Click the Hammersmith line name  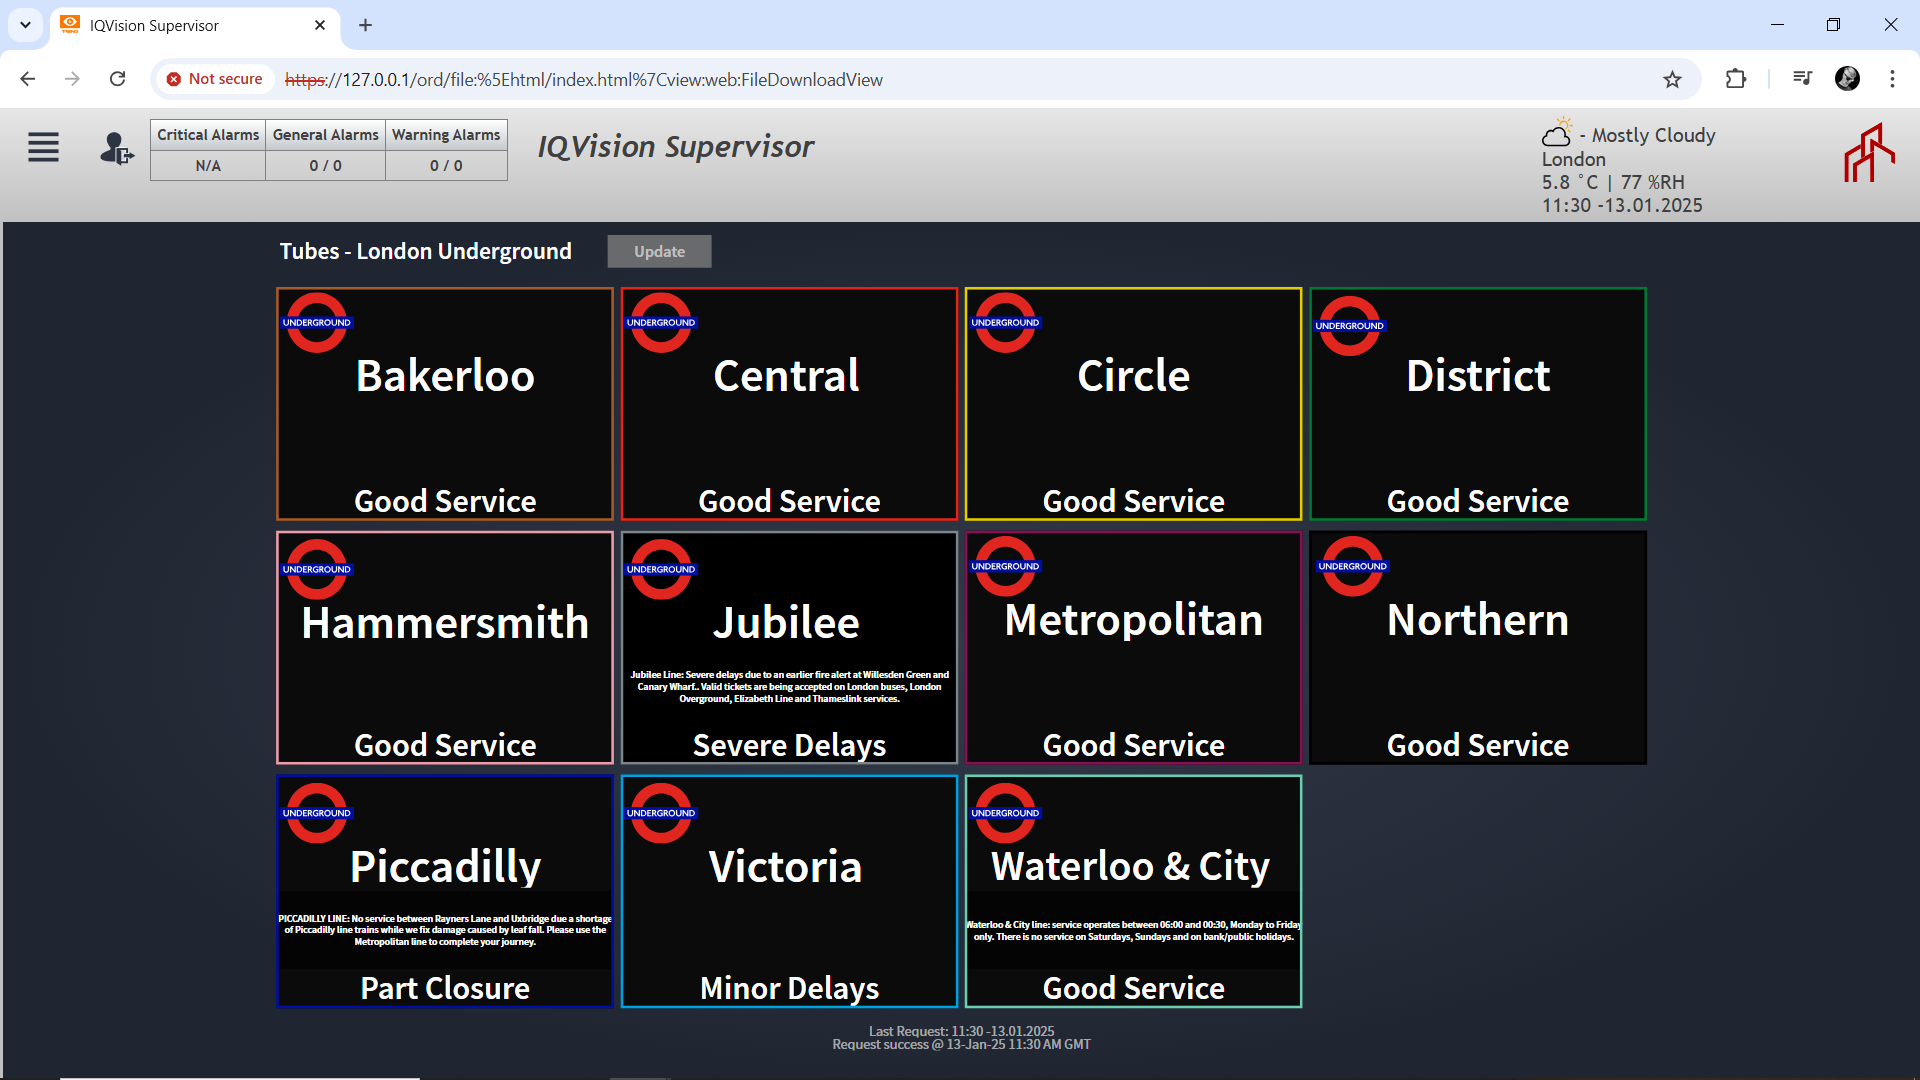click(x=445, y=623)
